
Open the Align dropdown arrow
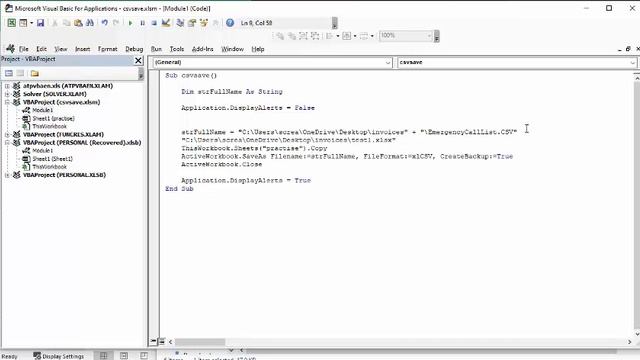[x=338, y=36]
